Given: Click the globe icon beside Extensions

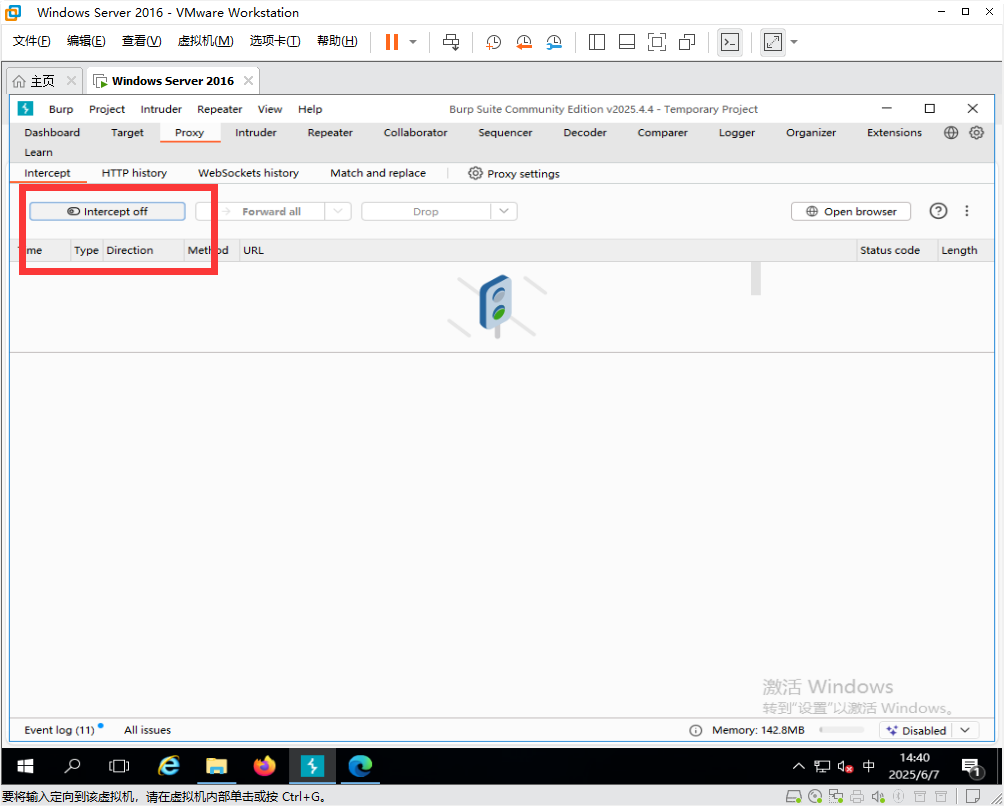Looking at the screenshot, I should point(951,133).
